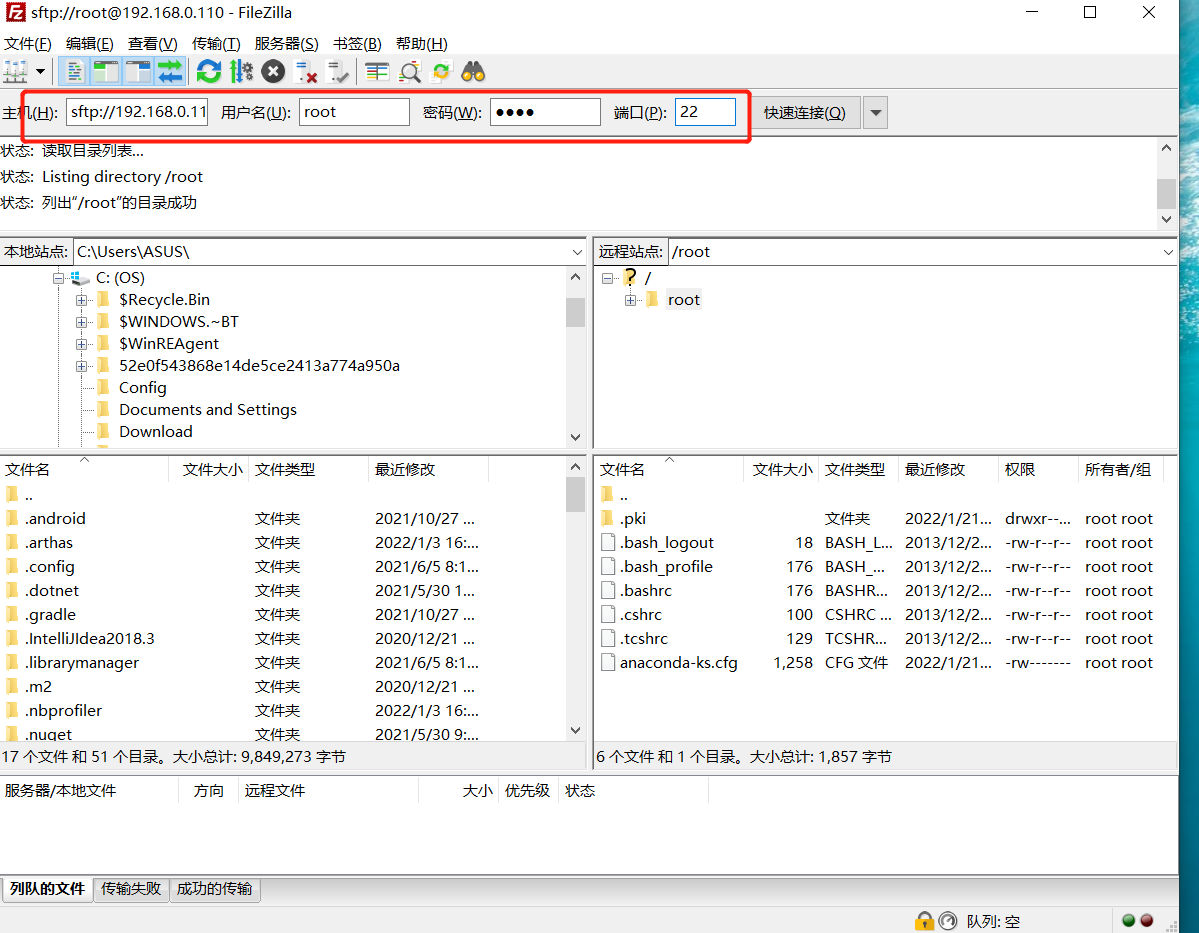Viewport: 1199px width, 933px height.
Task: Select the Download folder in local tree
Action: tap(155, 432)
